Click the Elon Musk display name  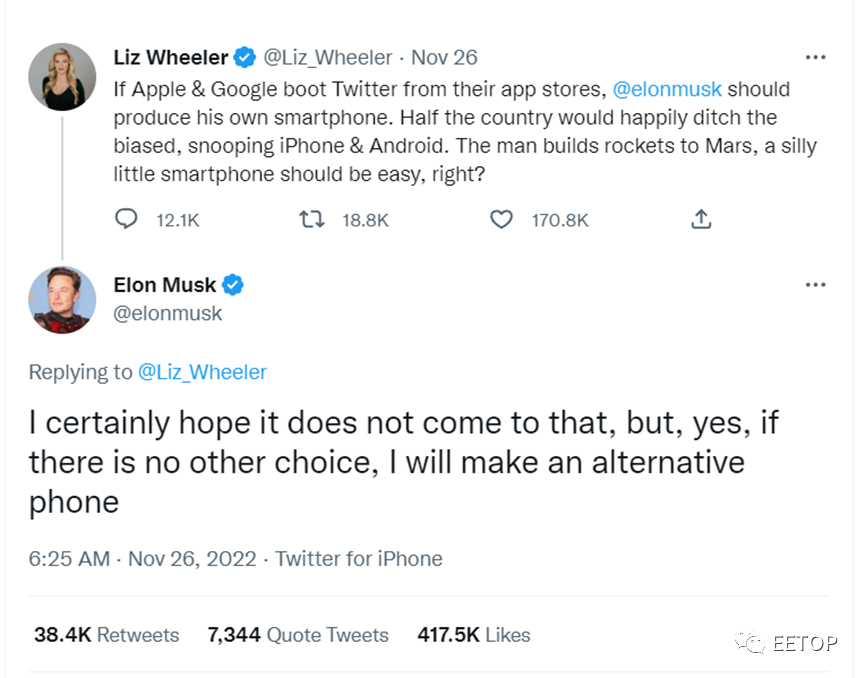click(x=165, y=285)
